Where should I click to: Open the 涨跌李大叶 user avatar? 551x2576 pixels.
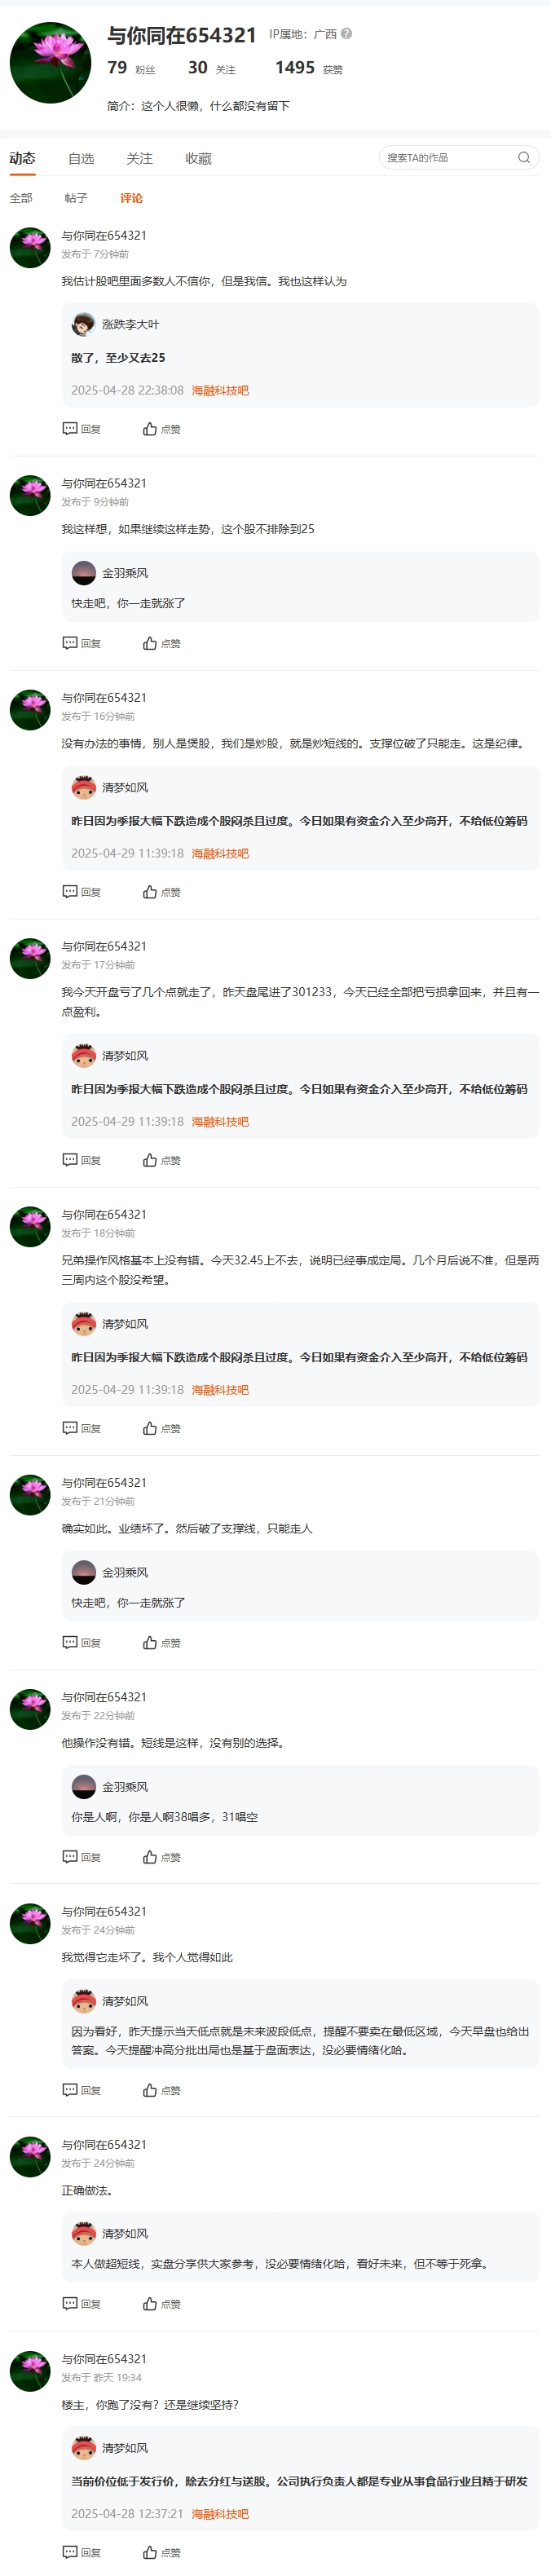click(84, 324)
